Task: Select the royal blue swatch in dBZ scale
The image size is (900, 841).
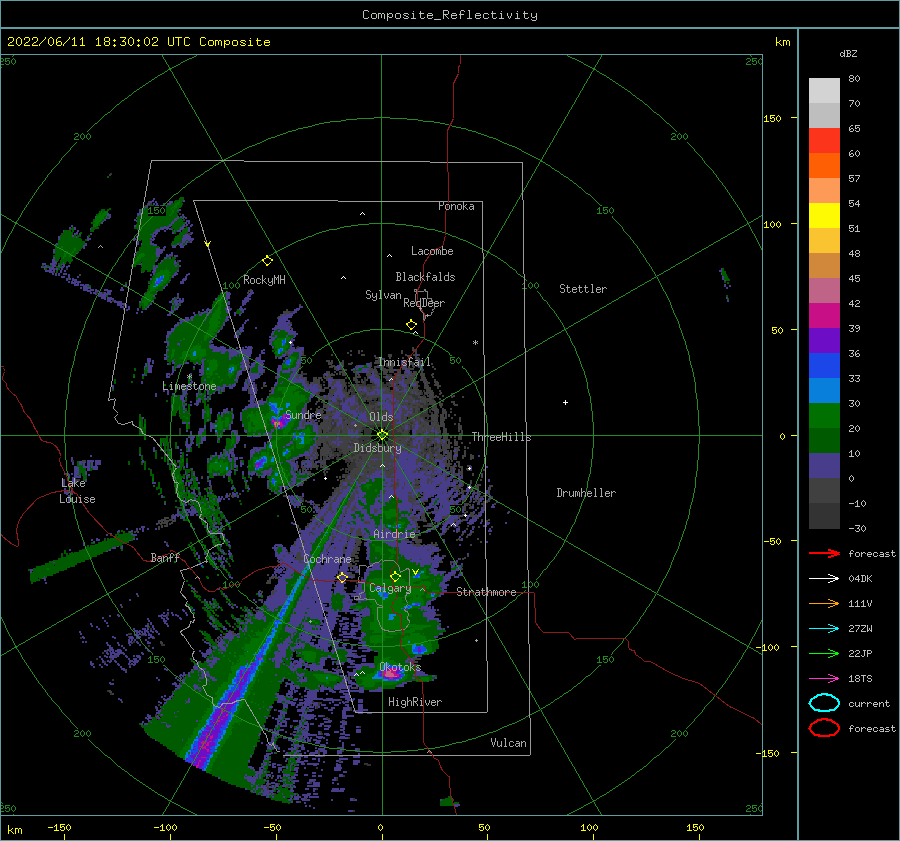Action: coord(824,365)
